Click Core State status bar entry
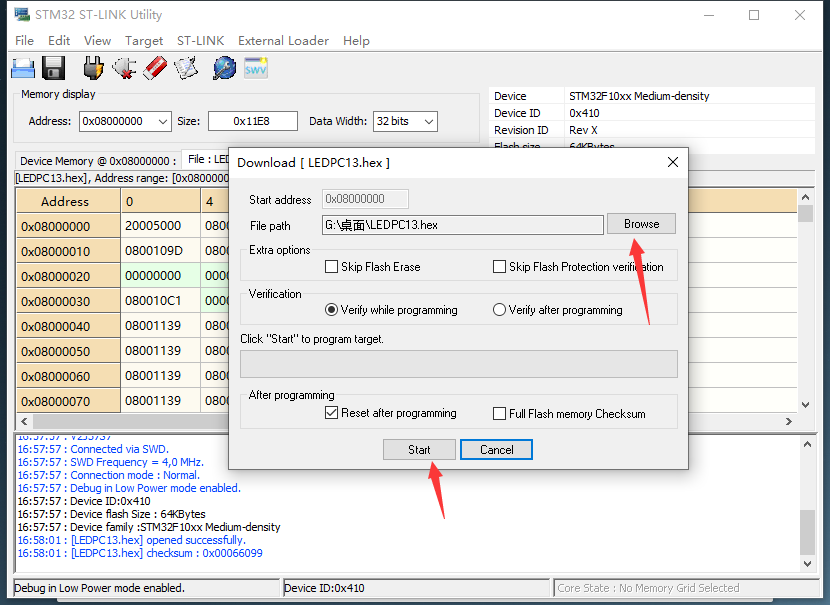This screenshot has width=830, height=605. pyautogui.click(x=687, y=588)
